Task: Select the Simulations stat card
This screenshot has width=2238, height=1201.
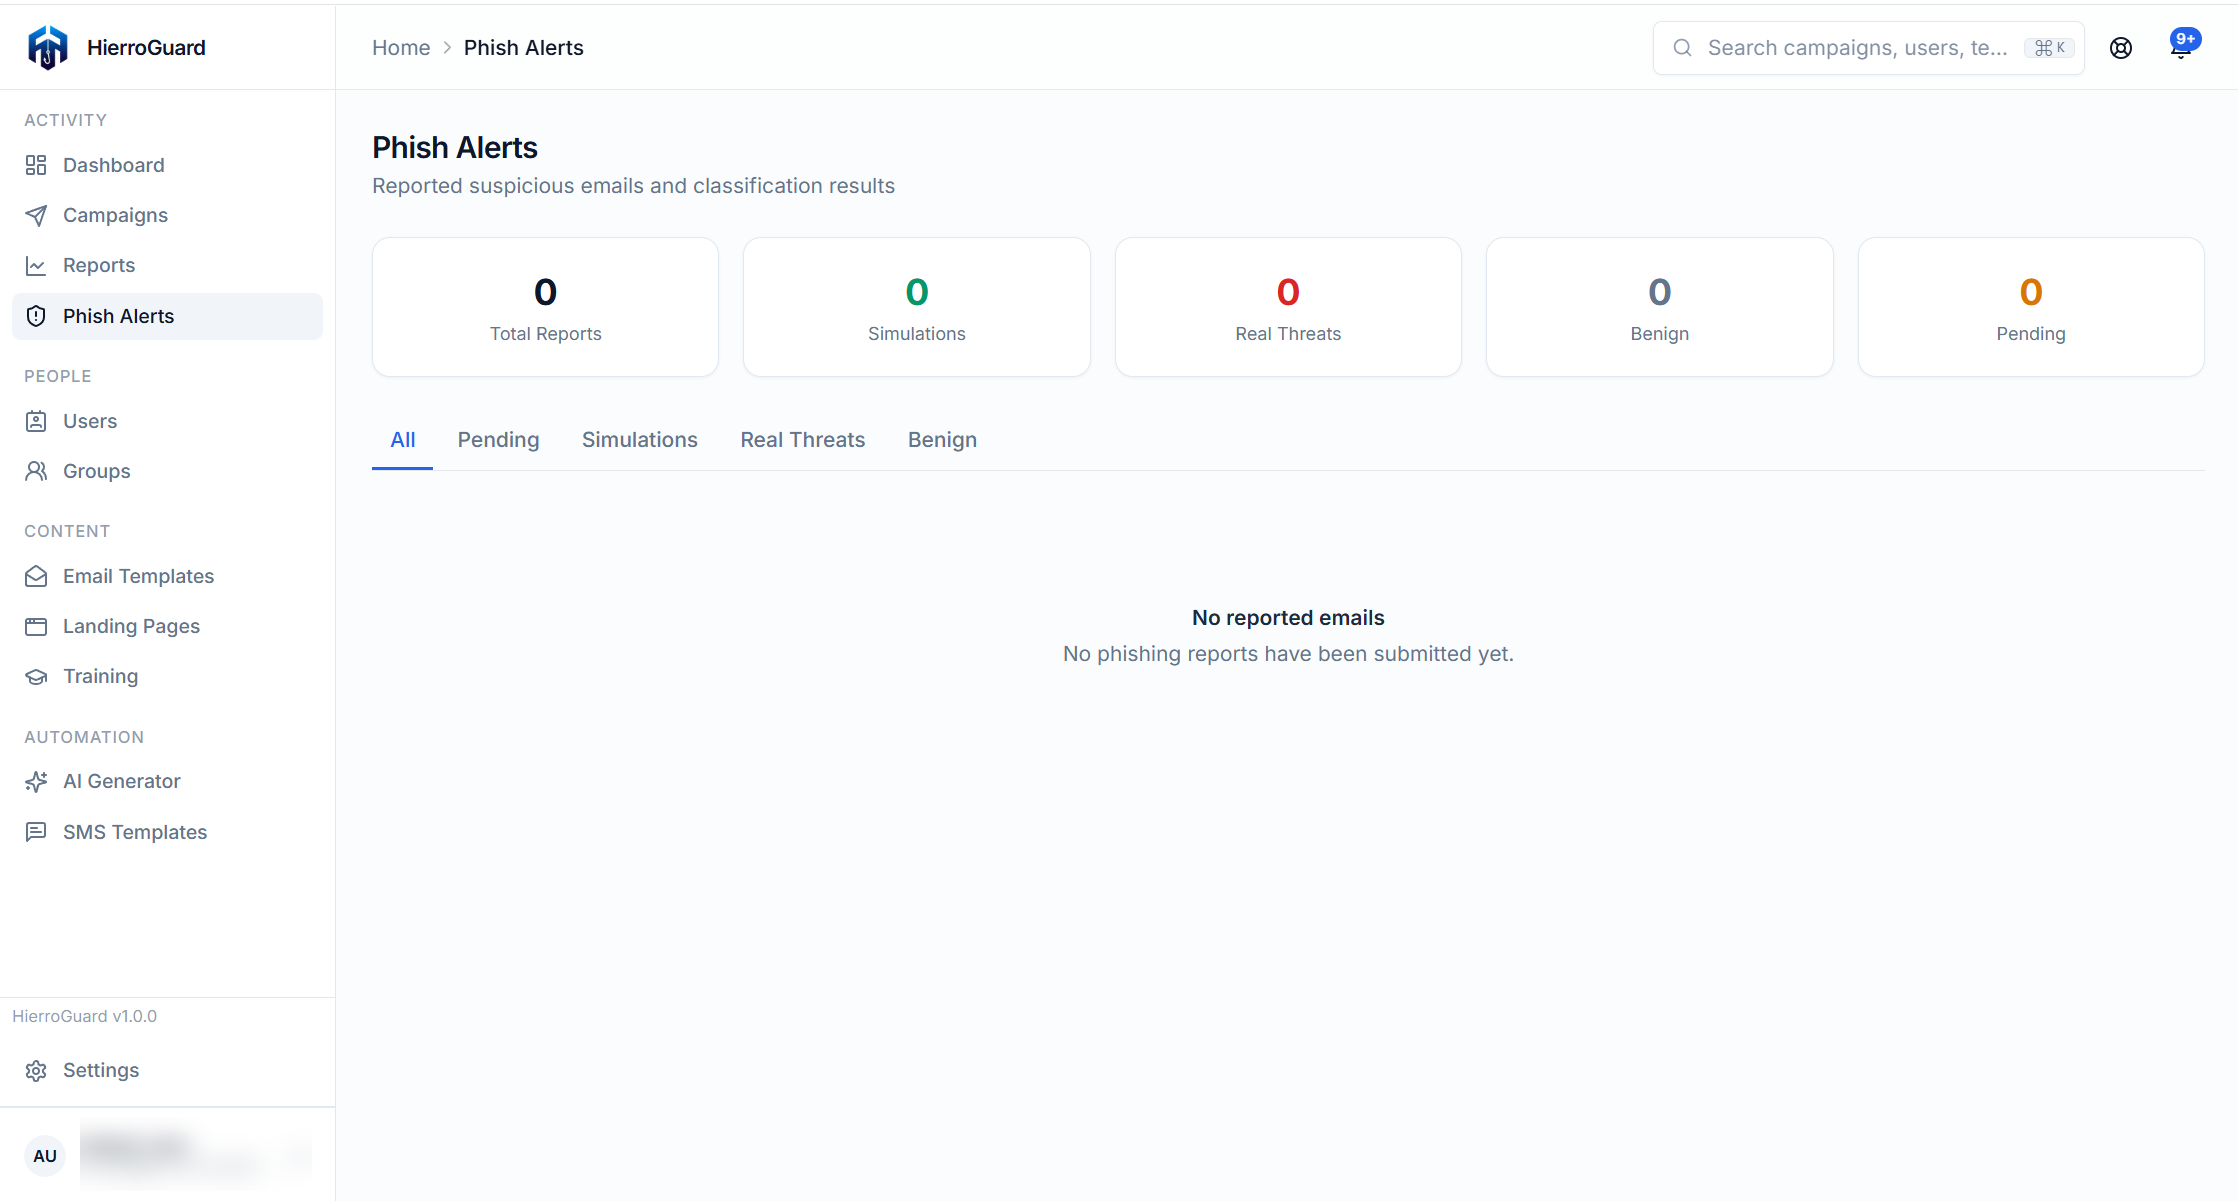Action: click(917, 307)
